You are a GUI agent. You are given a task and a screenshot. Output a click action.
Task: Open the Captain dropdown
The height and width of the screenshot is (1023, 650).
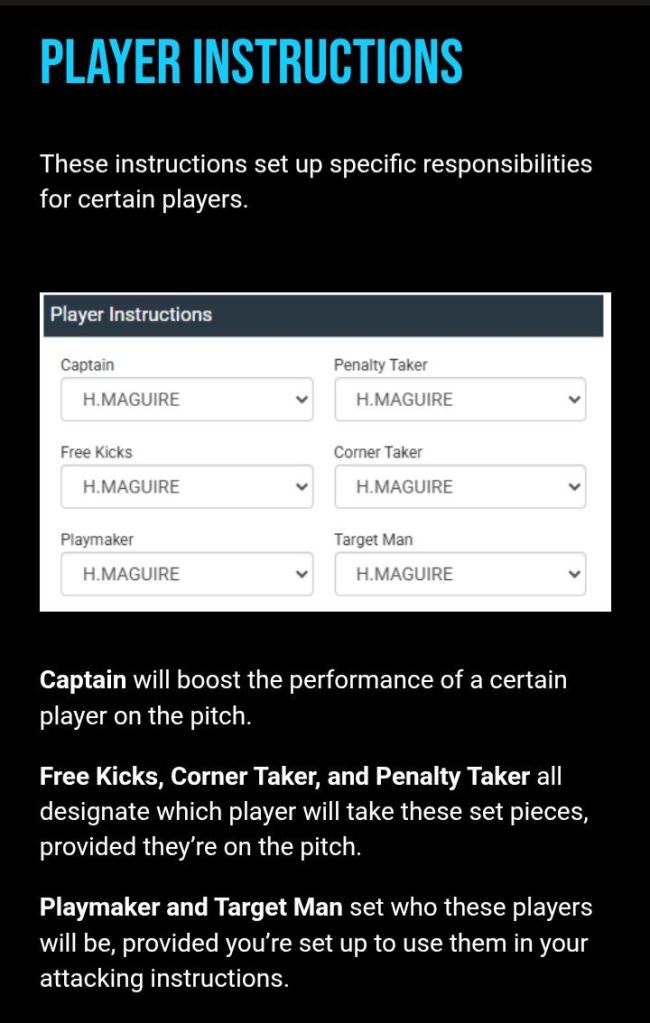click(x=186, y=400)
